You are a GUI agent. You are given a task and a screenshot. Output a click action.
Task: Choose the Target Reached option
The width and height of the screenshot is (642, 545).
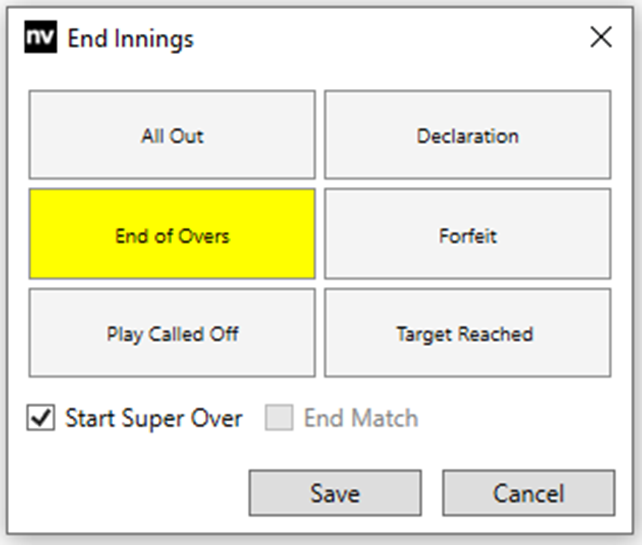click(467, 334)
